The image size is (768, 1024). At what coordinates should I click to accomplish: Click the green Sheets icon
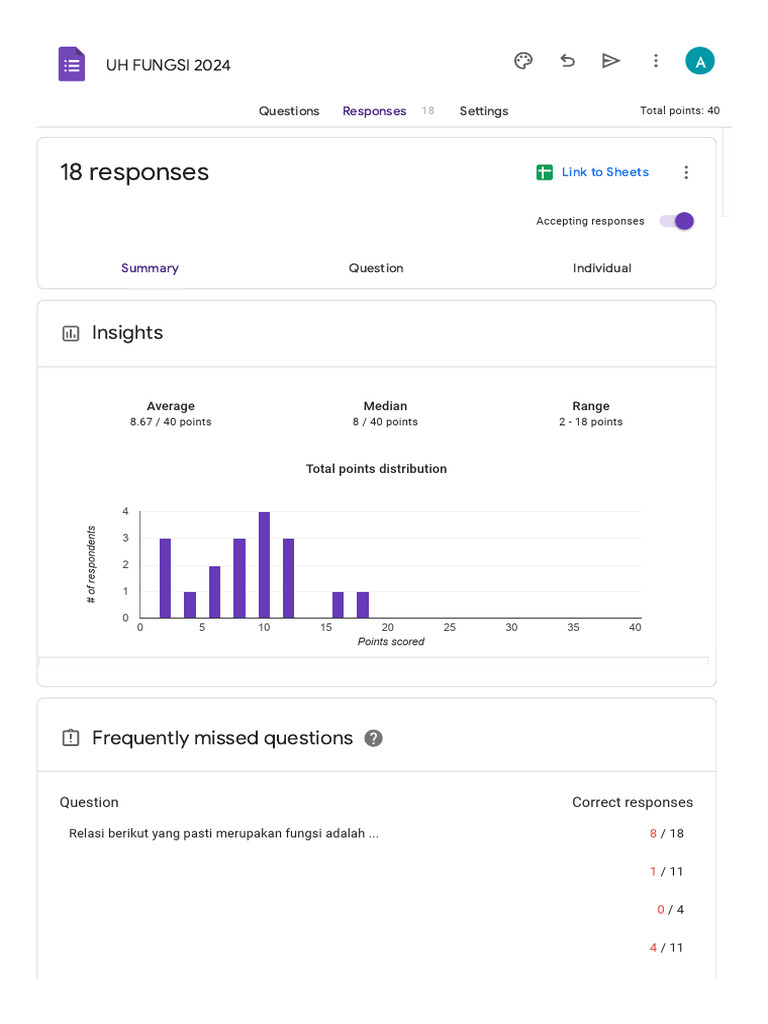(544, 172)
